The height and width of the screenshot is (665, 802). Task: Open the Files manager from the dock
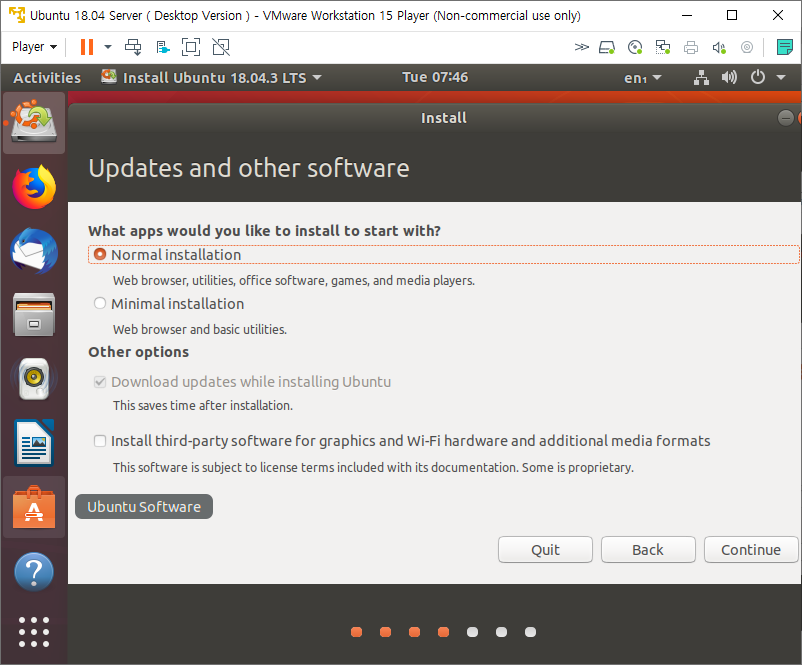pos(34,315)
